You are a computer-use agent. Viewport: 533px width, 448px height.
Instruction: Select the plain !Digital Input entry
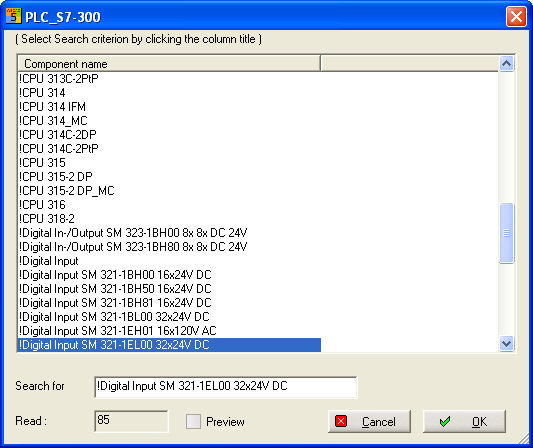pyautogui.click(x=49, y=261)
